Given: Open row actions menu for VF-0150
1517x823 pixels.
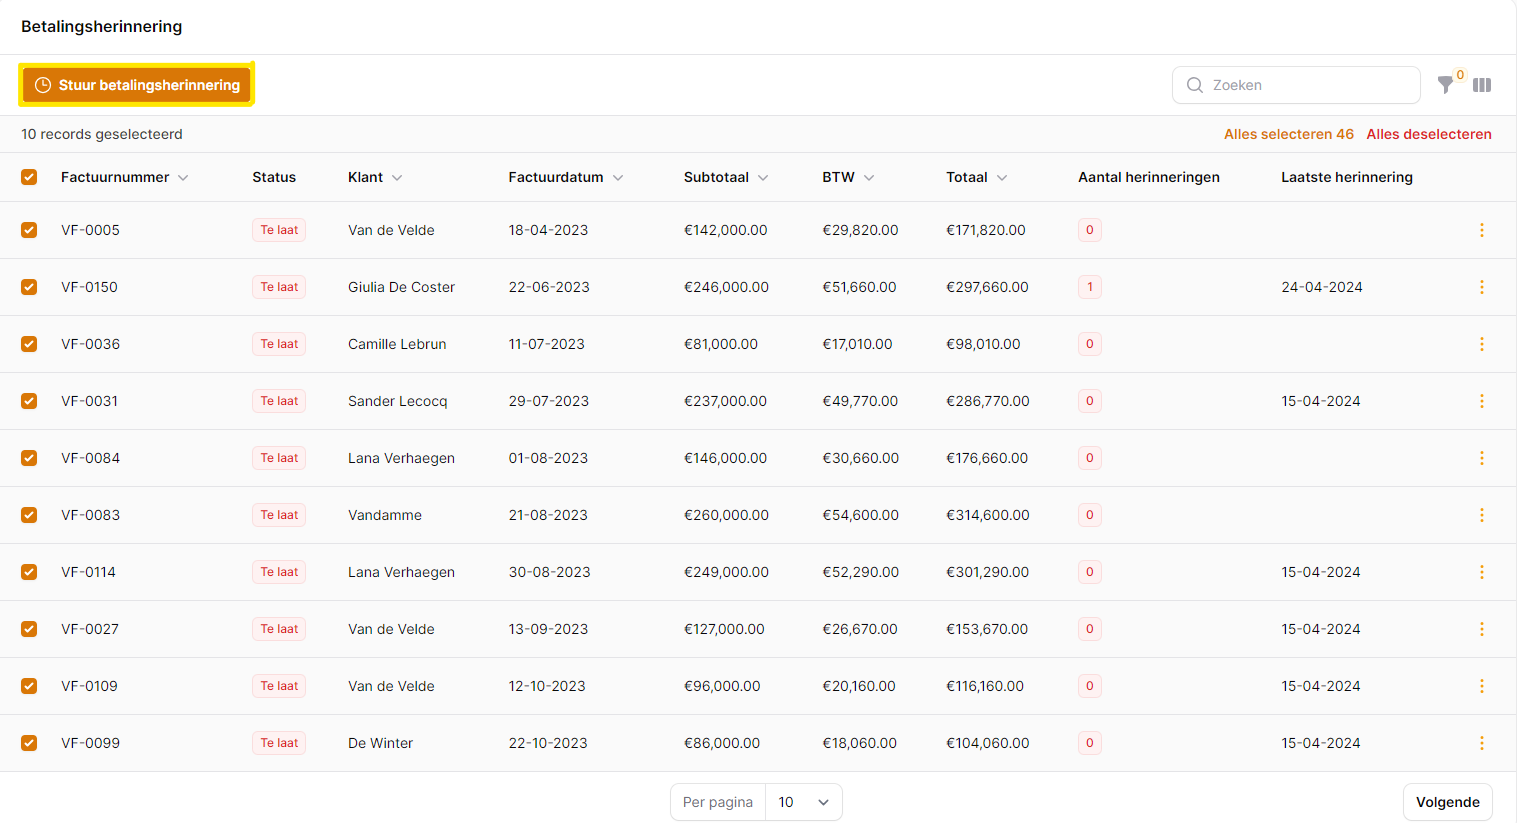Looking at the screenshot, I should [1481, 287].
